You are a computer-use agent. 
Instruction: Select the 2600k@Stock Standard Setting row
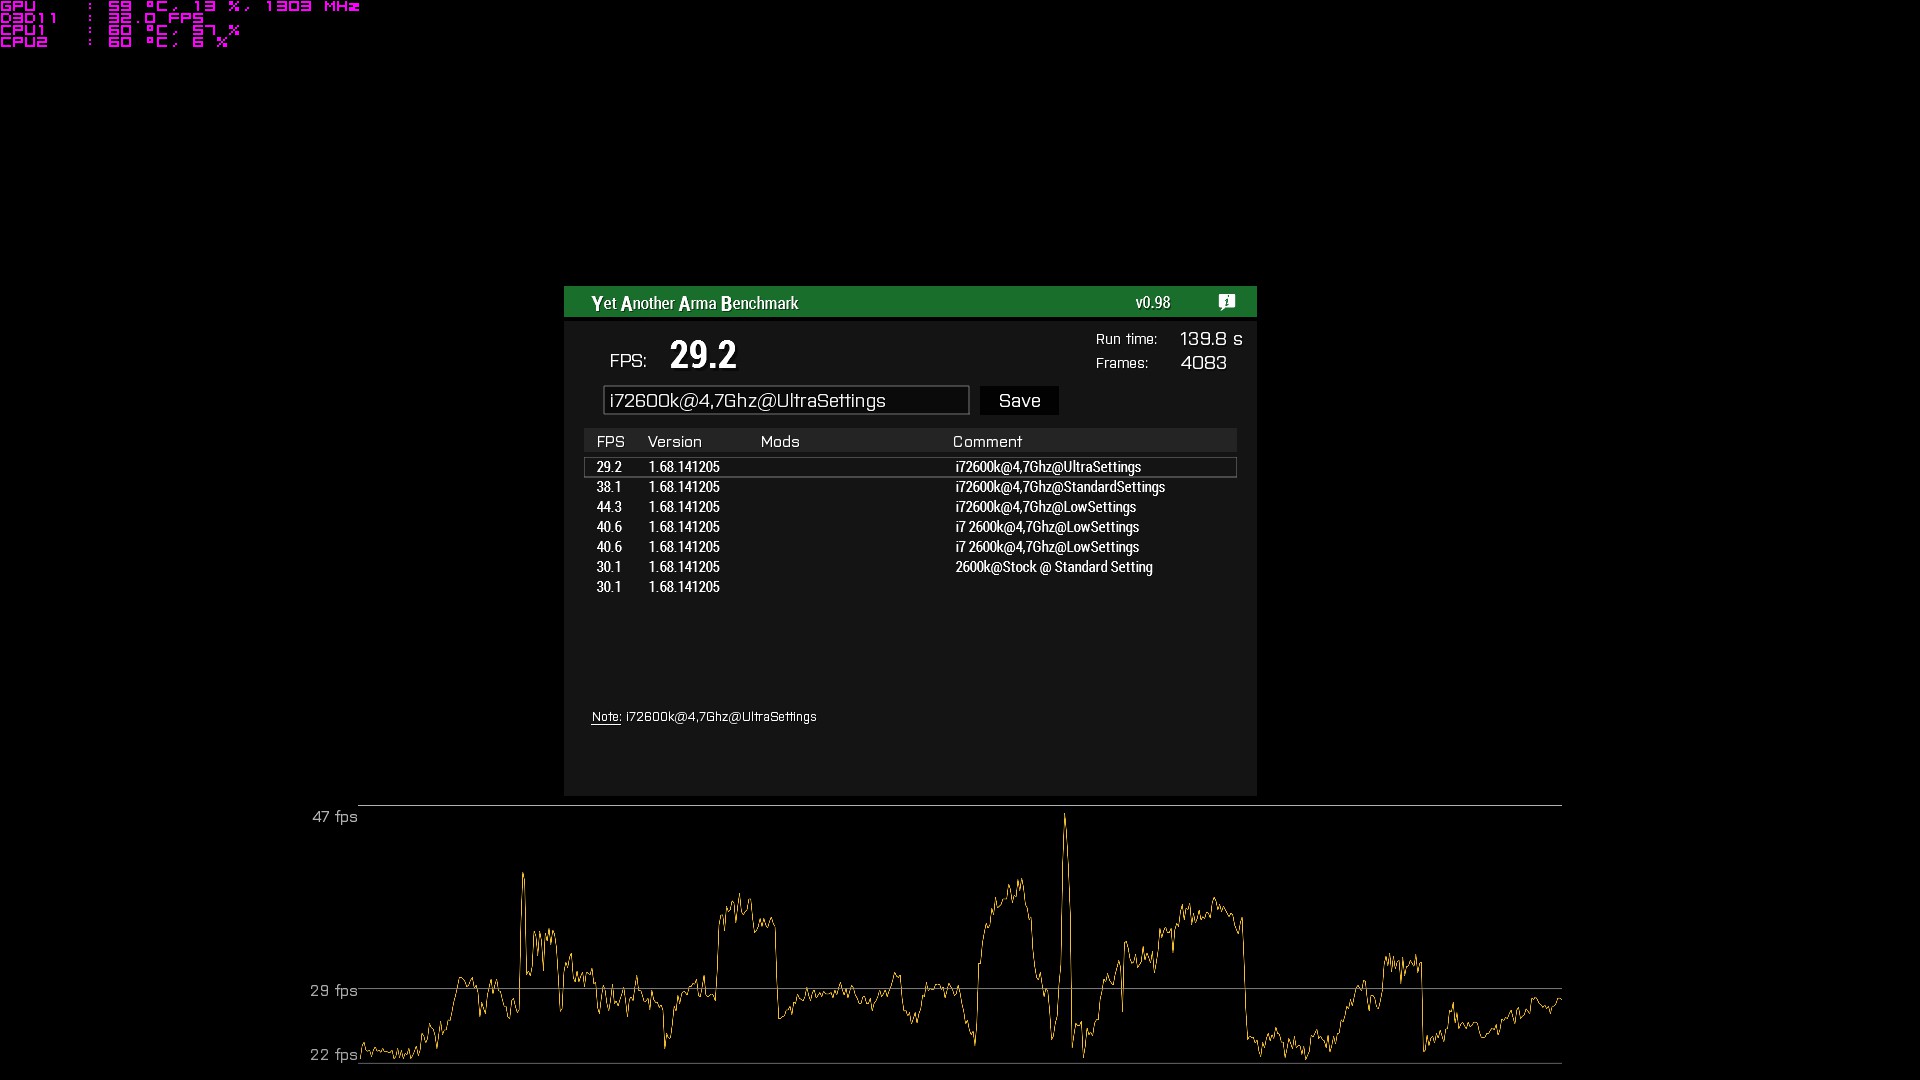click(909, 567)
